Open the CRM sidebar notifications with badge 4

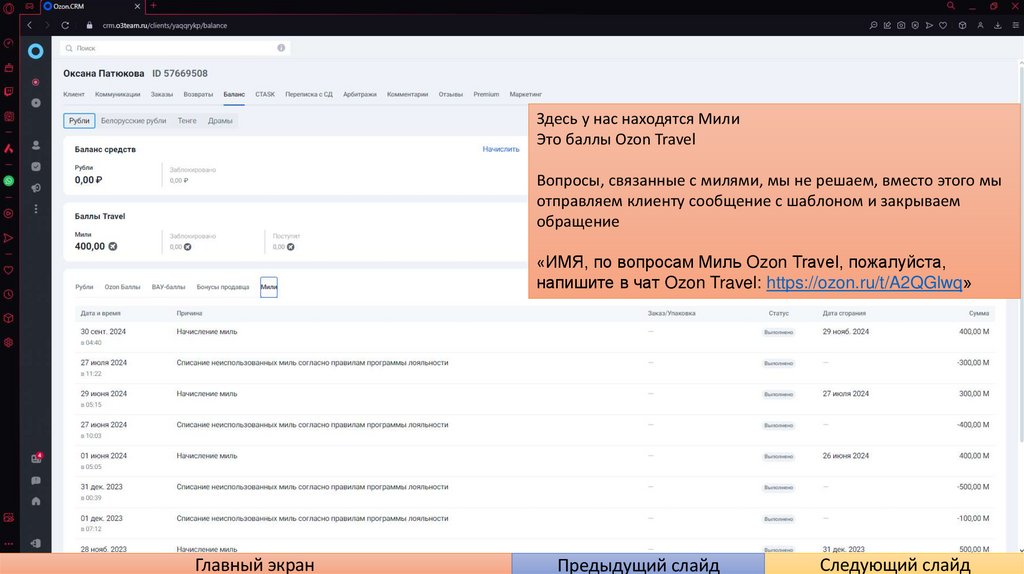click(x=37, y=458)
